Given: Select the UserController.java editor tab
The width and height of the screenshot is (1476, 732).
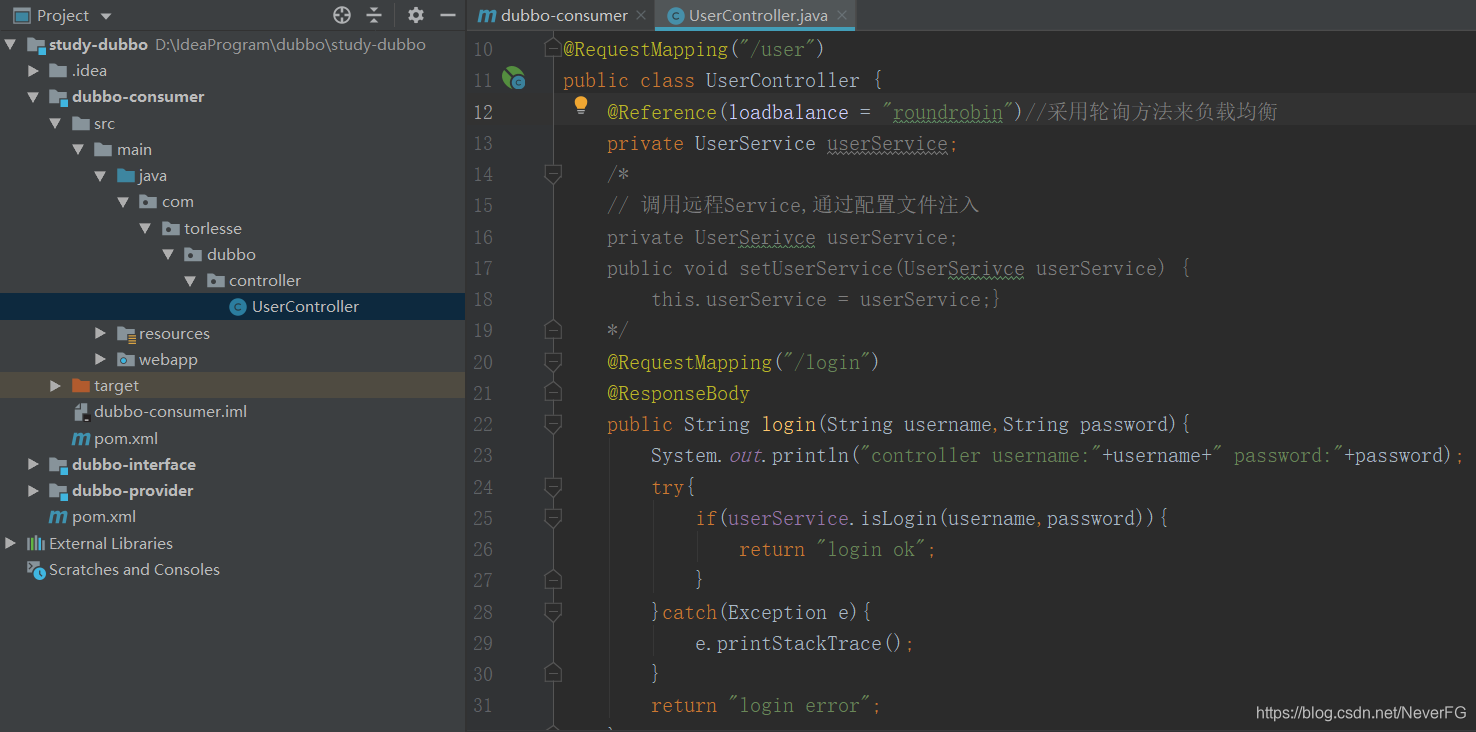Looking at the screenshot, I should pos(756,16).
